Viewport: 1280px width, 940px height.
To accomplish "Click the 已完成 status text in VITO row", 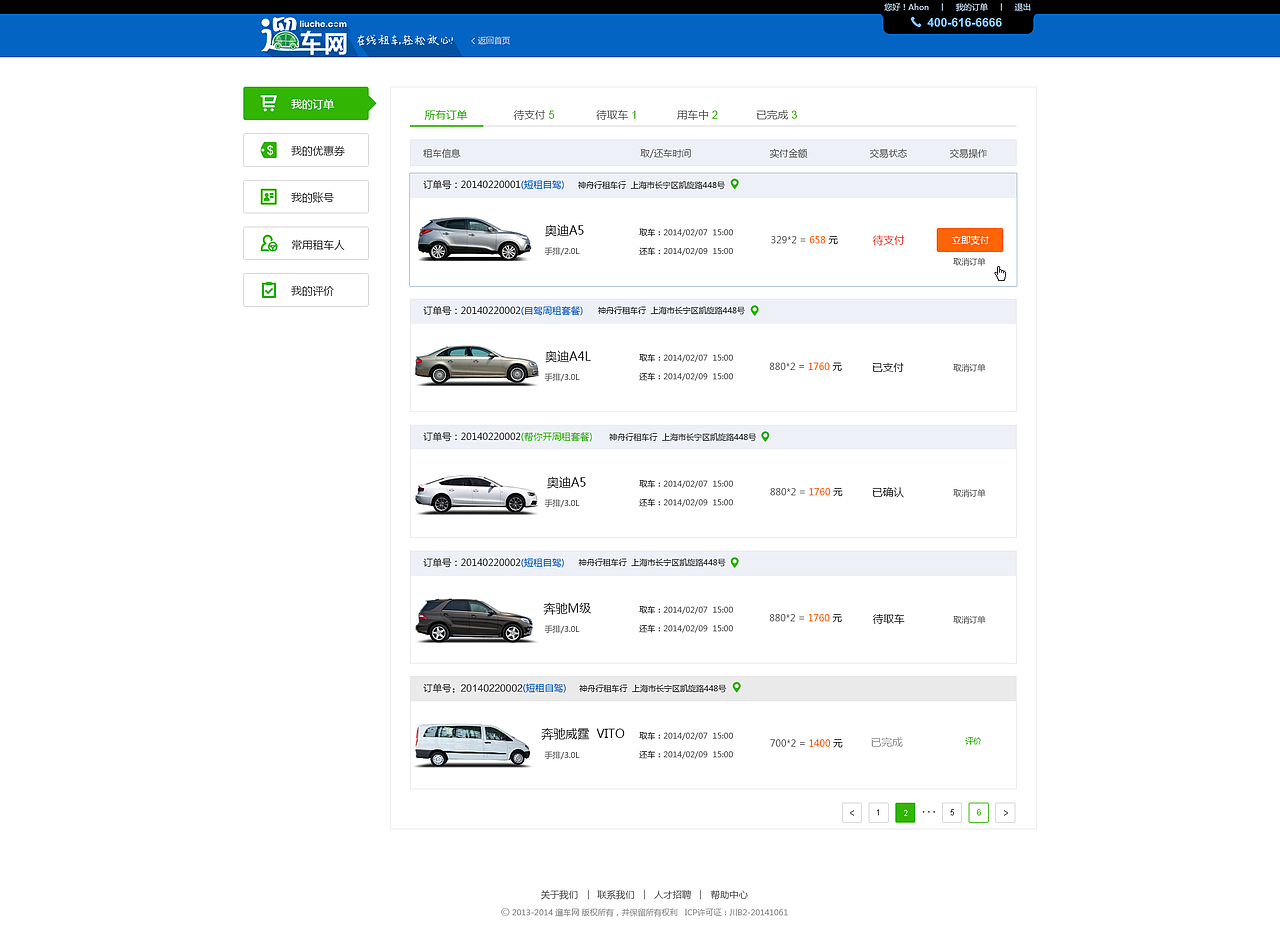I will click(886, 742).
